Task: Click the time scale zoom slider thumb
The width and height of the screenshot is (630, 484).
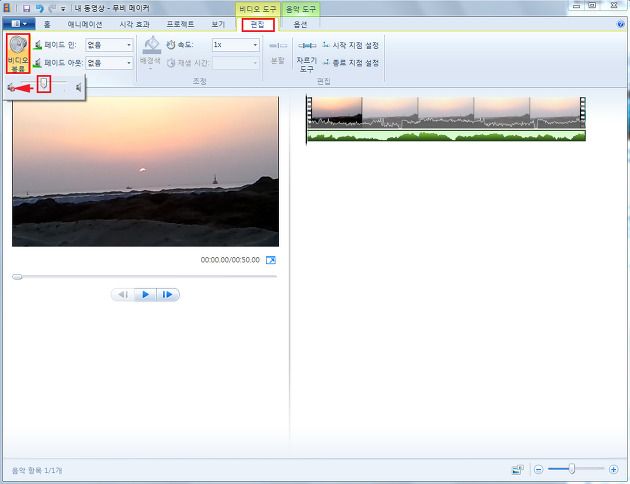Action: tap(572, 469)
